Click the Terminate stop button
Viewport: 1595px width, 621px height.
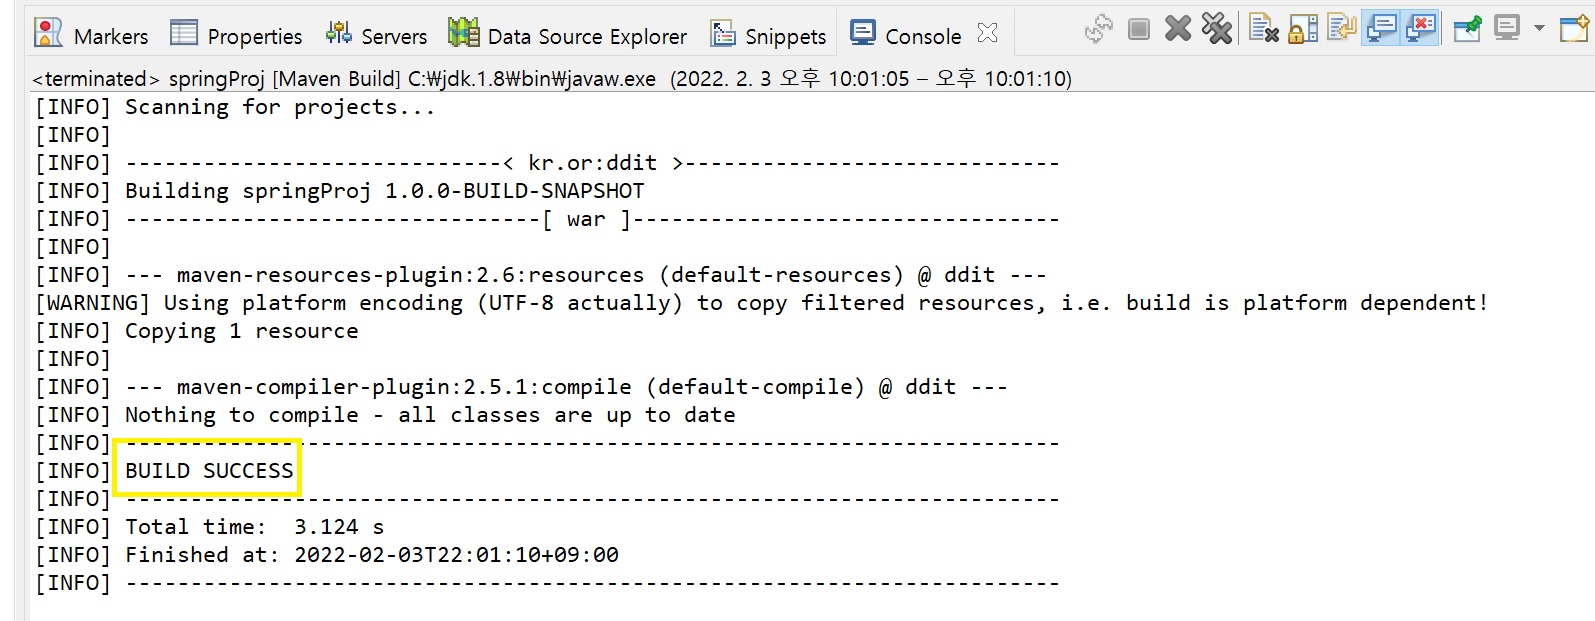click(1138, 29)
